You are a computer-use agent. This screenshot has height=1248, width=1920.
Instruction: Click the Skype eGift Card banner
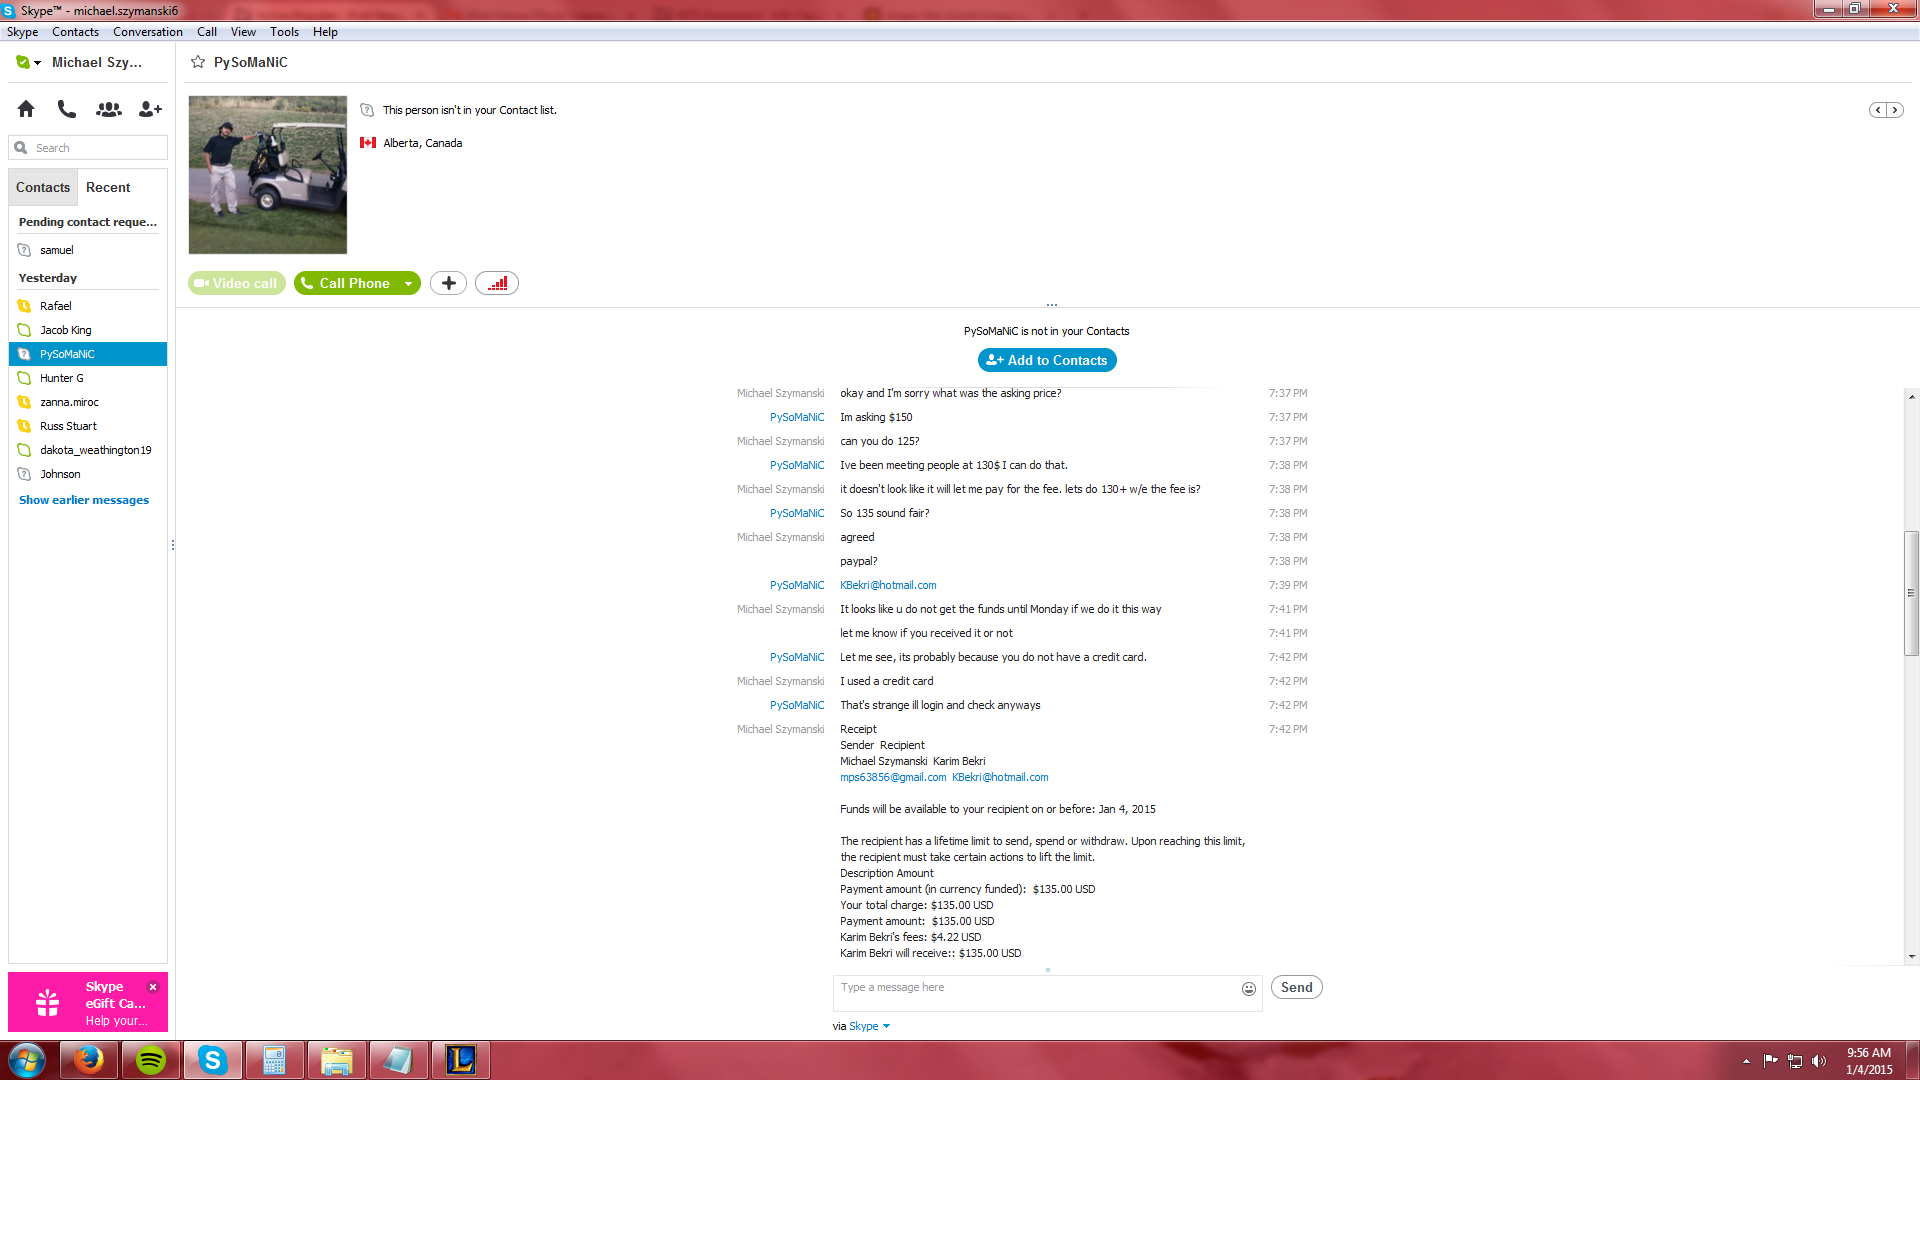[88, 1002]
